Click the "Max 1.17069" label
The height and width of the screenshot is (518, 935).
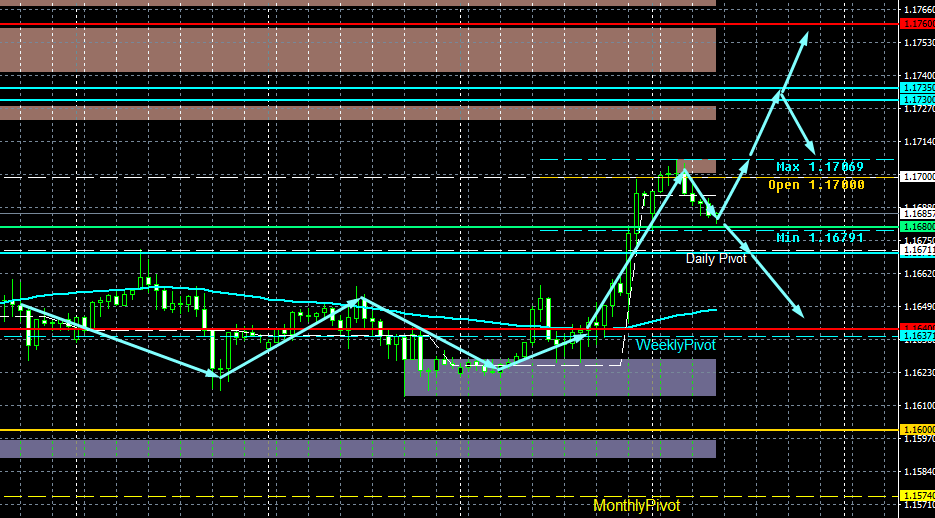[820, 167]
